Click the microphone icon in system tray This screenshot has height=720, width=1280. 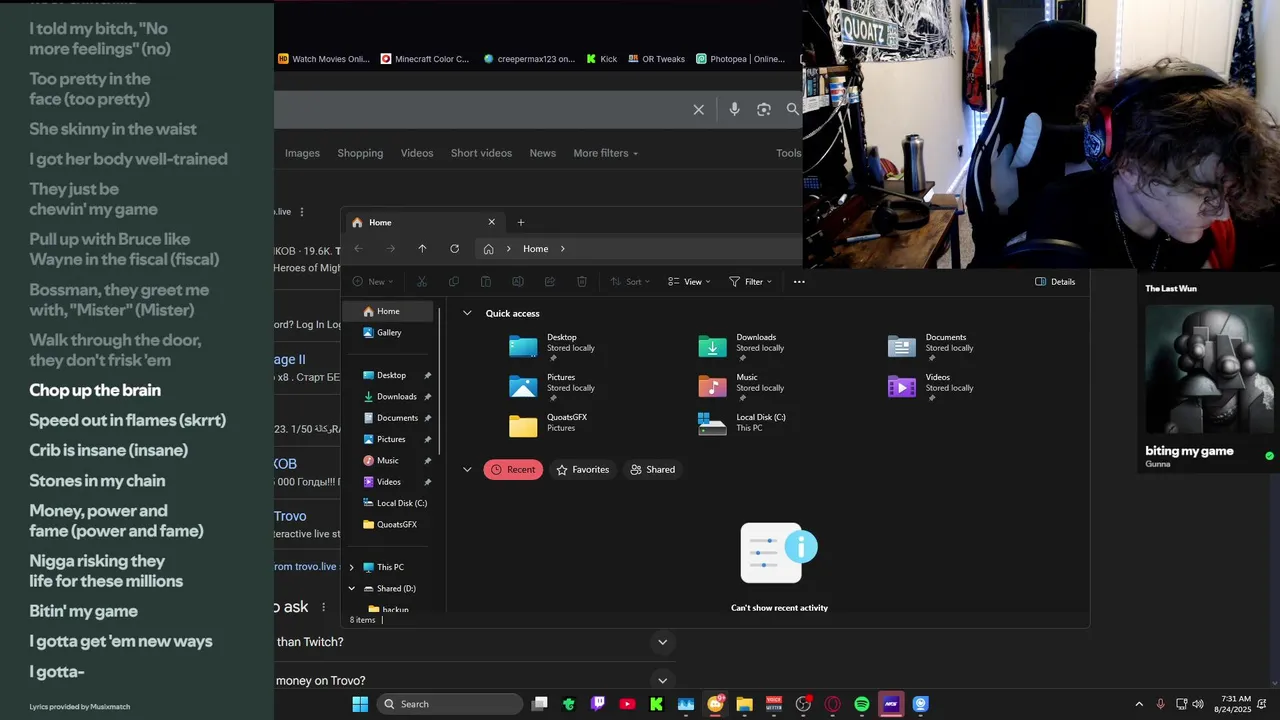(1160, 704)
